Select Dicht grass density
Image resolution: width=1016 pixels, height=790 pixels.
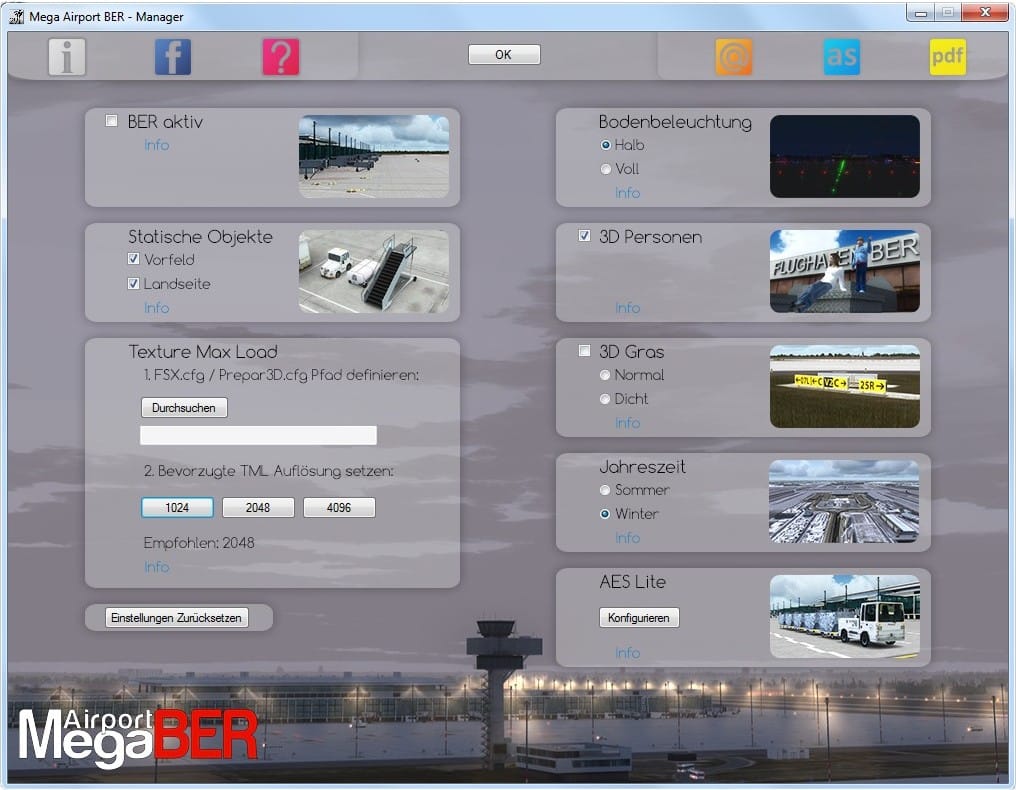pos(606,399)
